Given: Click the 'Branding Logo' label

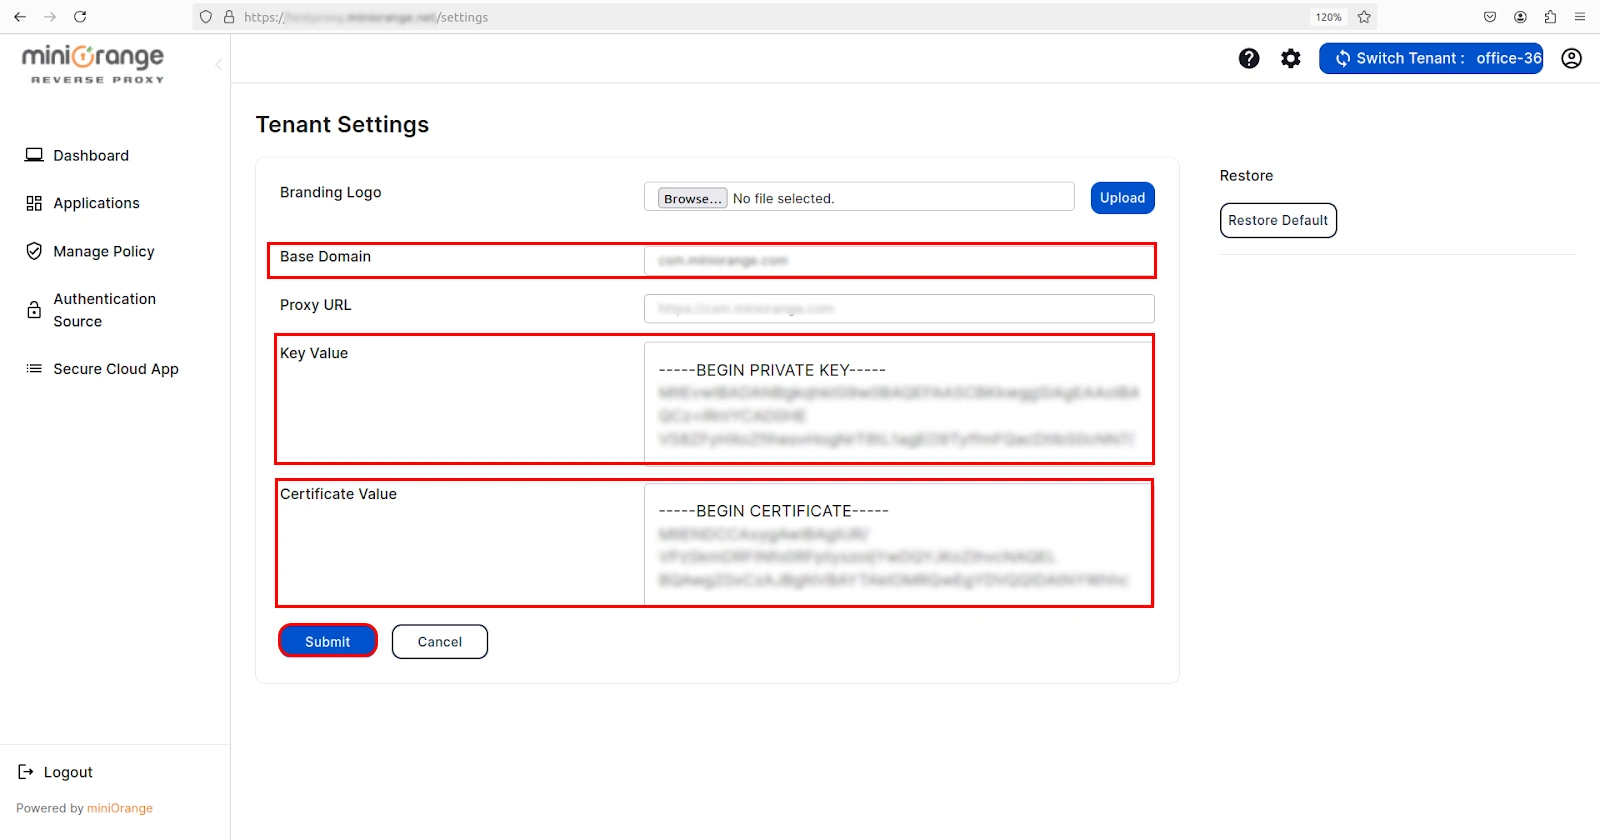Looking at the screenshot, I should (x=330, y=192).
